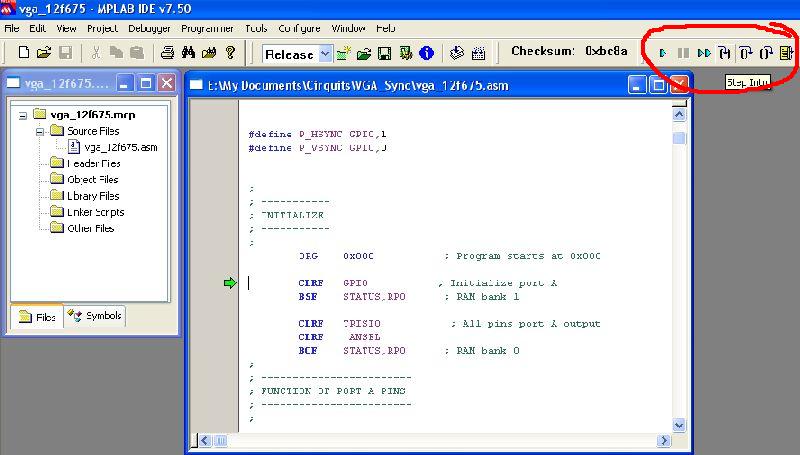
Task: Click the Step Over debugger icon
Action: click(x=746, y=52)
